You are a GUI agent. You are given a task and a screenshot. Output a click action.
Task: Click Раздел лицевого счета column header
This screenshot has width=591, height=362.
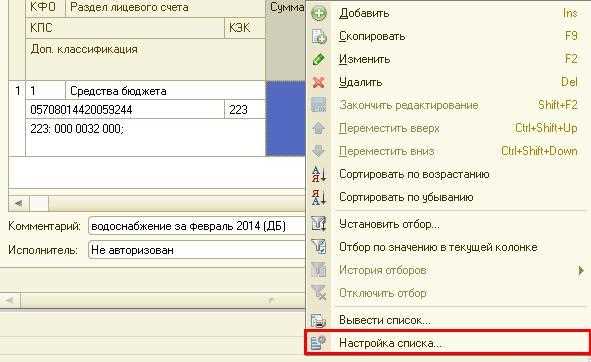click(165, 8)
